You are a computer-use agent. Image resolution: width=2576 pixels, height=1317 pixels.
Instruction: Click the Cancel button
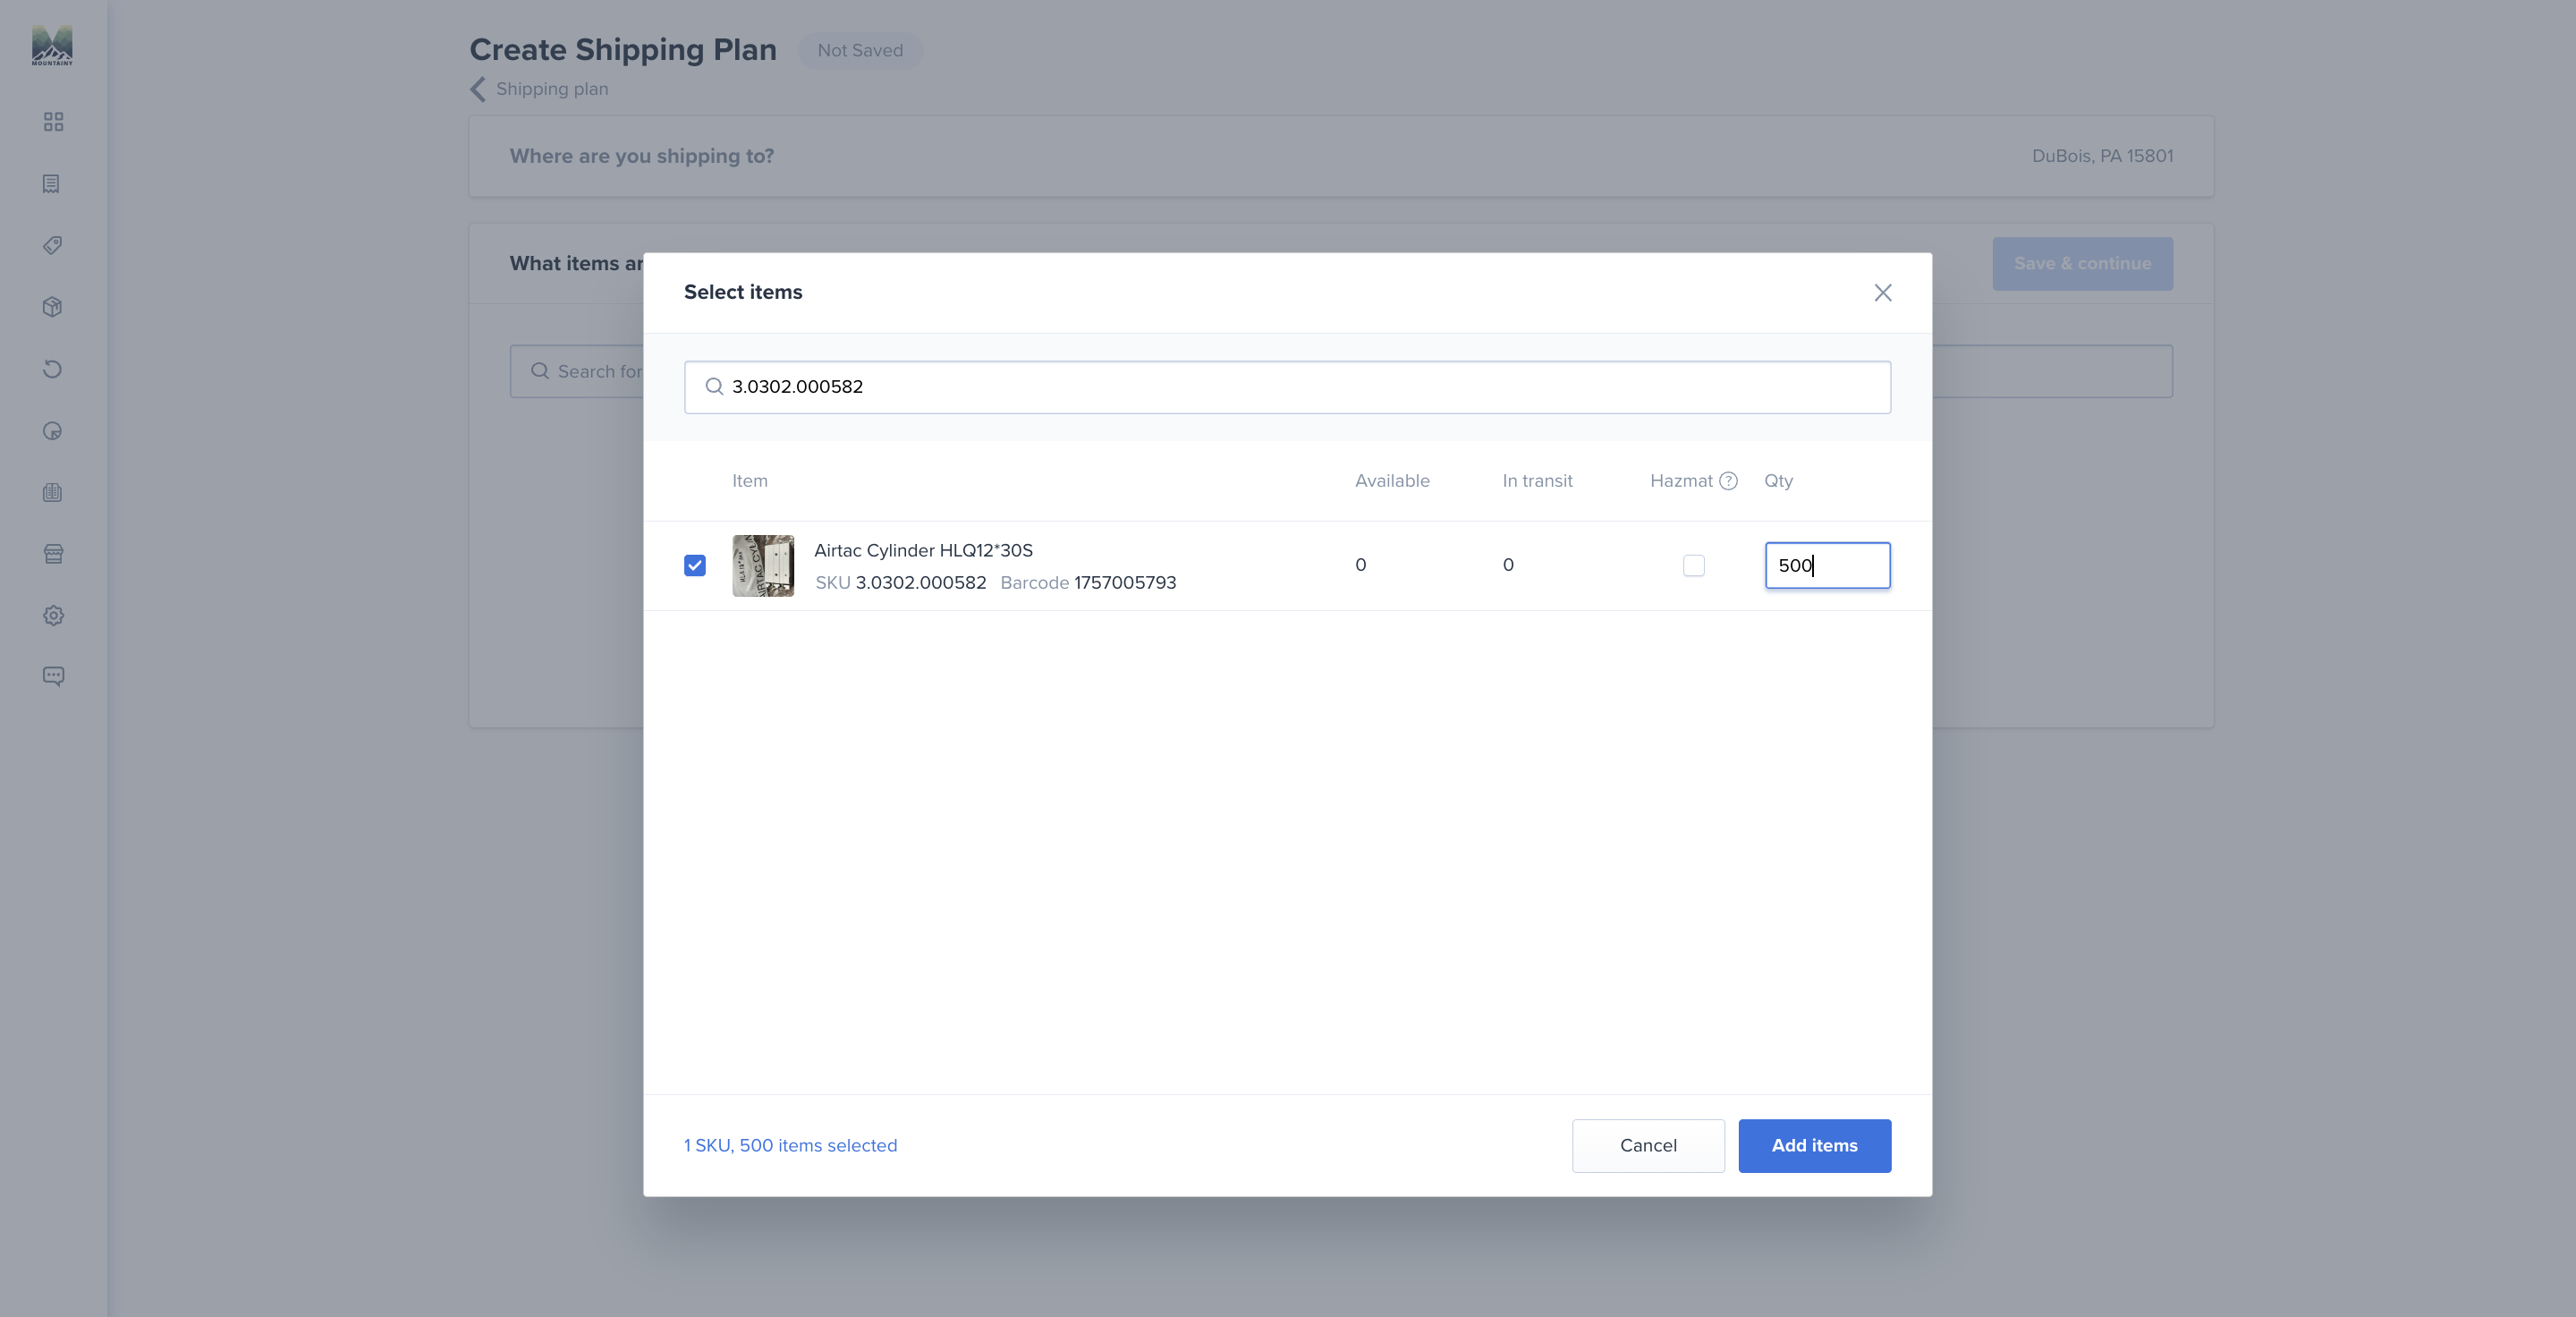pos(1648,1146)
